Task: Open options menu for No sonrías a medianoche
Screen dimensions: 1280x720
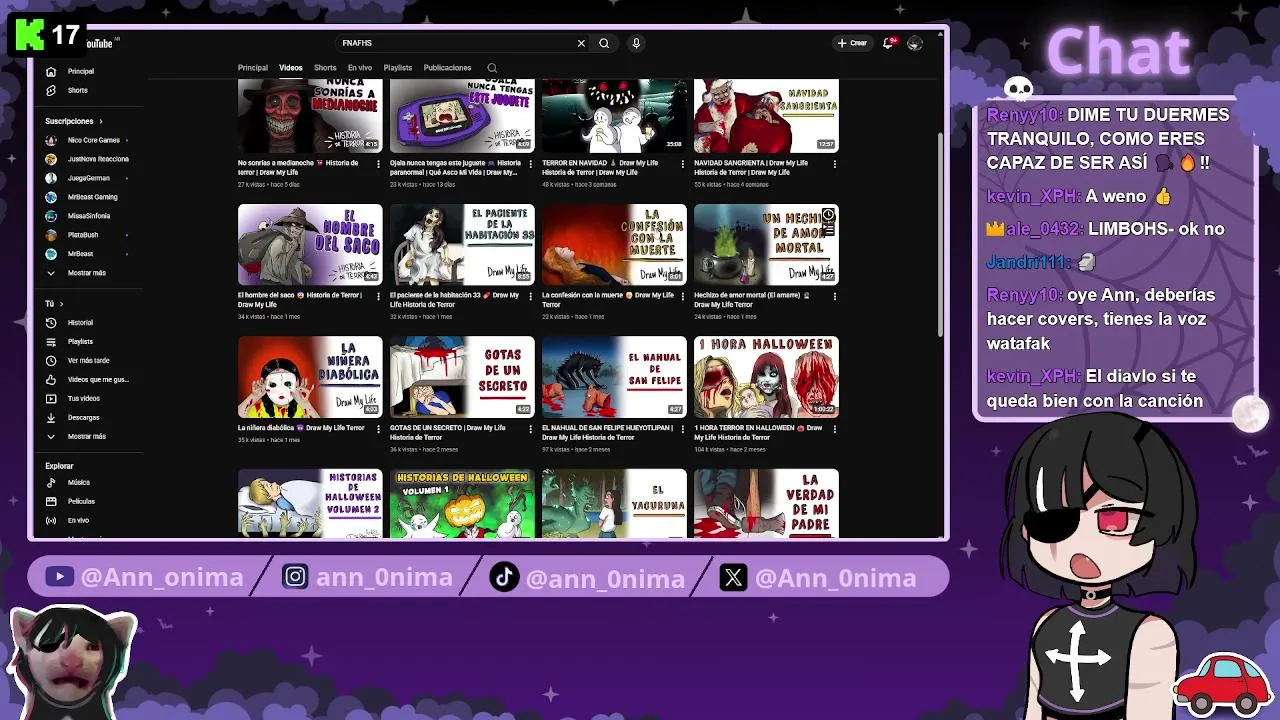Action: (378, 163)
